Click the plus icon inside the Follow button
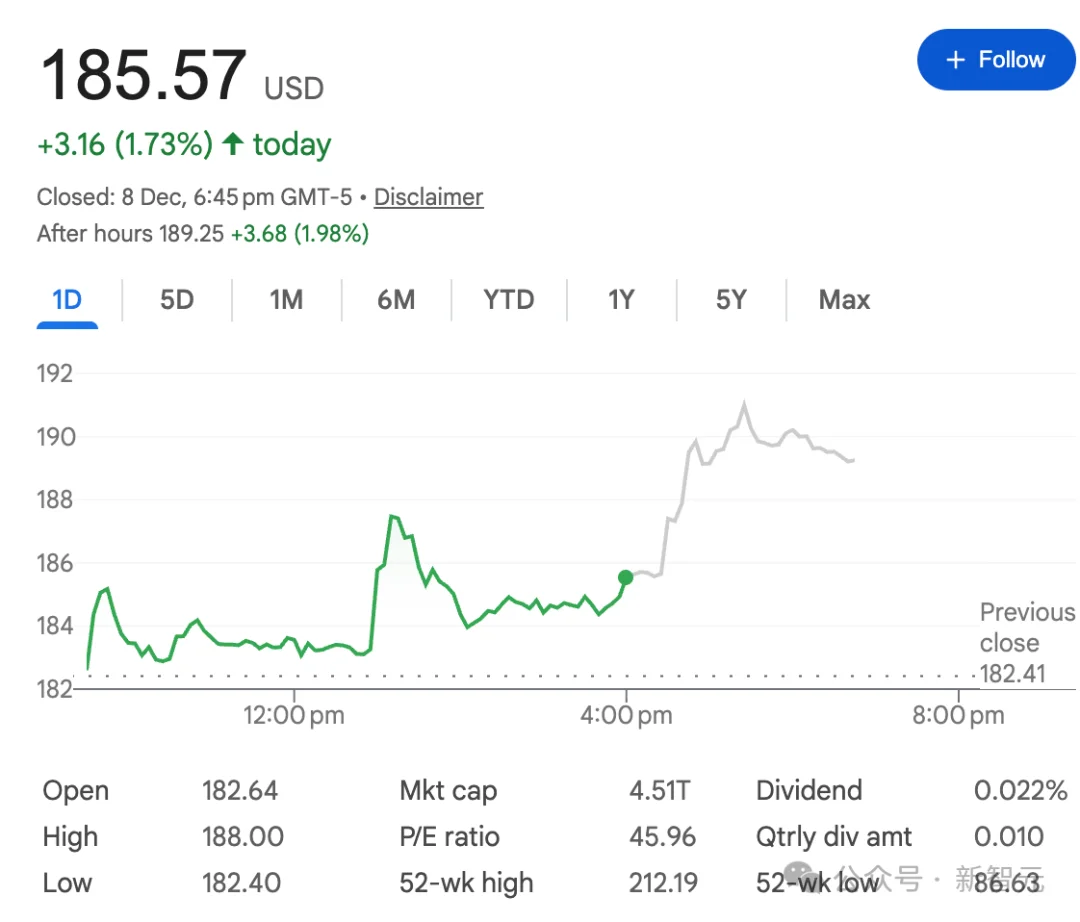Image resolution: width=1080 pixels, height=922 pixels. pos(955,59)
